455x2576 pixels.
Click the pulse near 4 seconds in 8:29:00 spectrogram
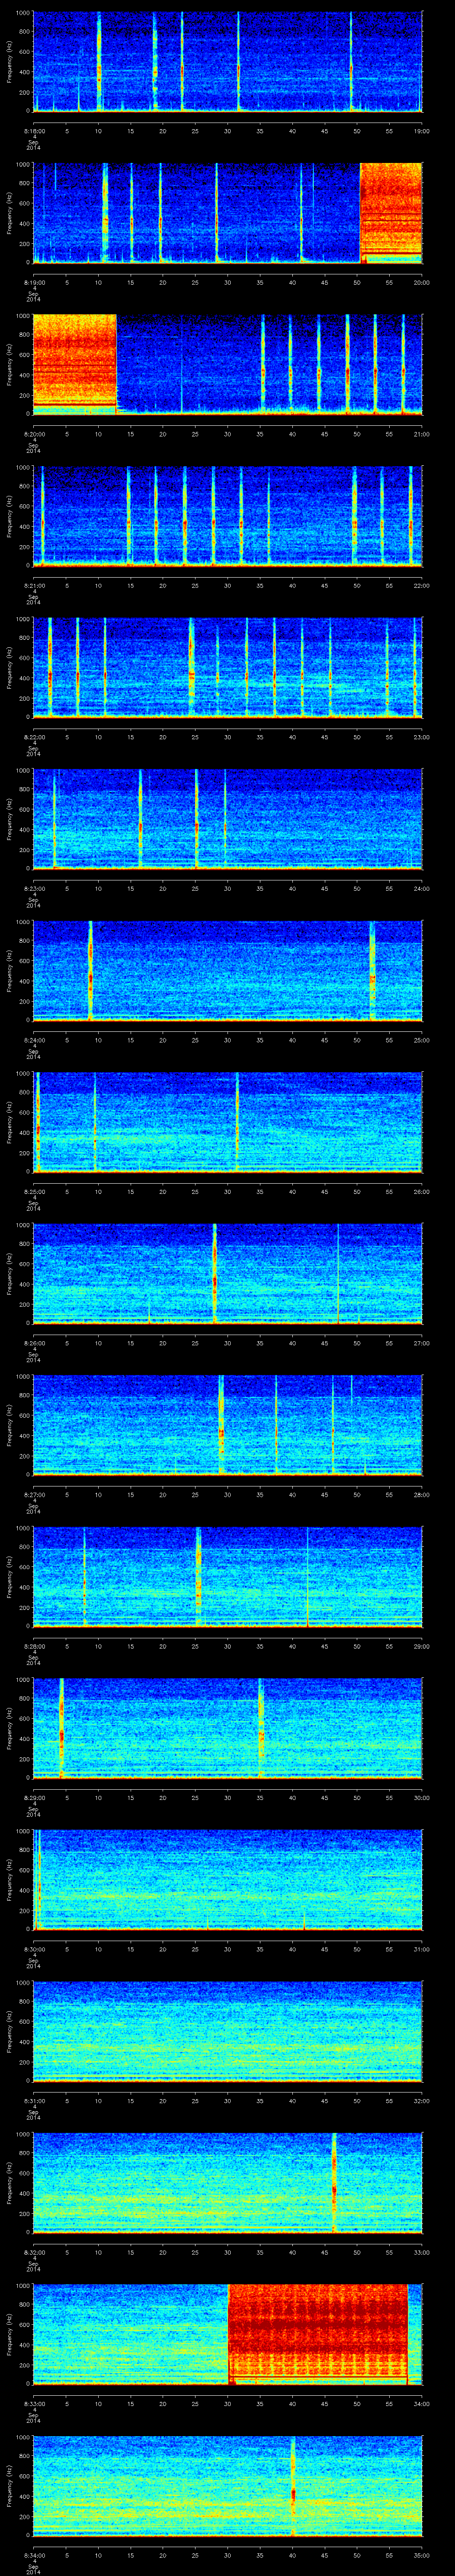pyautogui.click(x=61, y=1727)
